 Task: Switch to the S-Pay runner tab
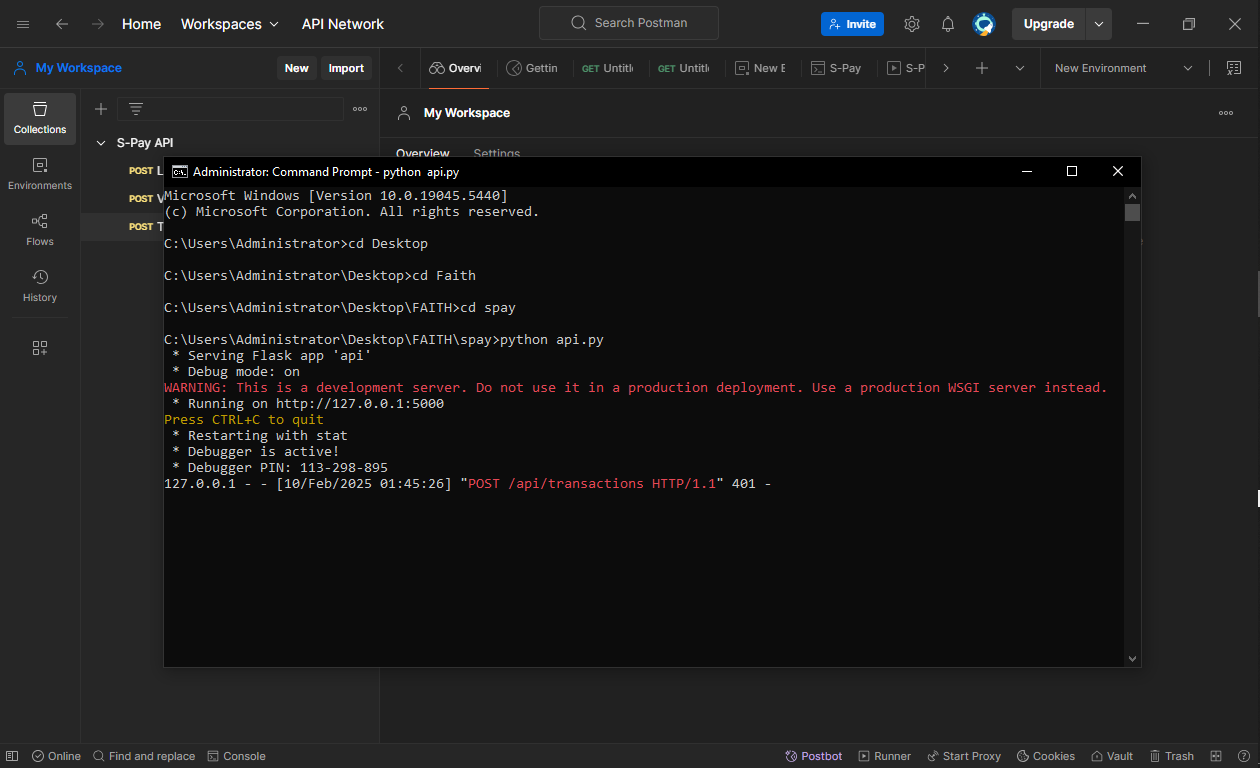tap(906, 68)
